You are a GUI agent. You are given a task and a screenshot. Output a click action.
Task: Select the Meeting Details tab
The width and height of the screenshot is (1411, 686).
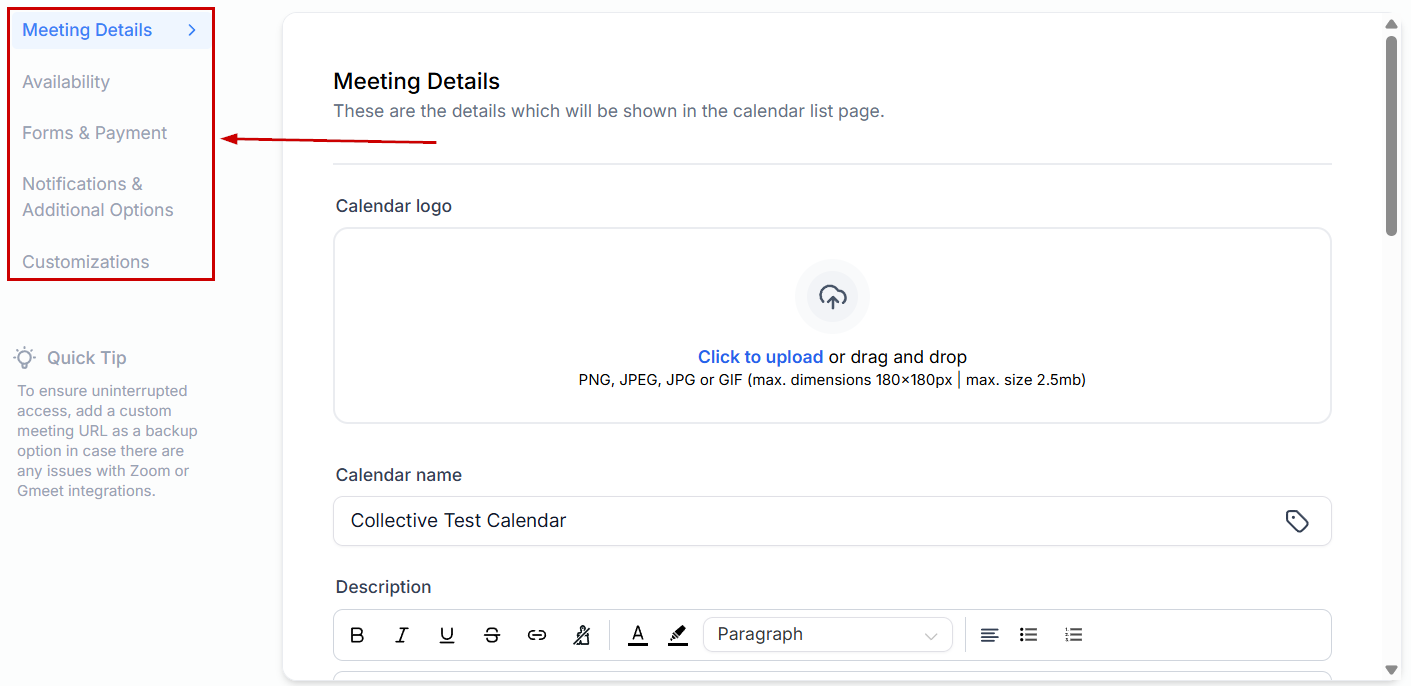tap(111, 30)
